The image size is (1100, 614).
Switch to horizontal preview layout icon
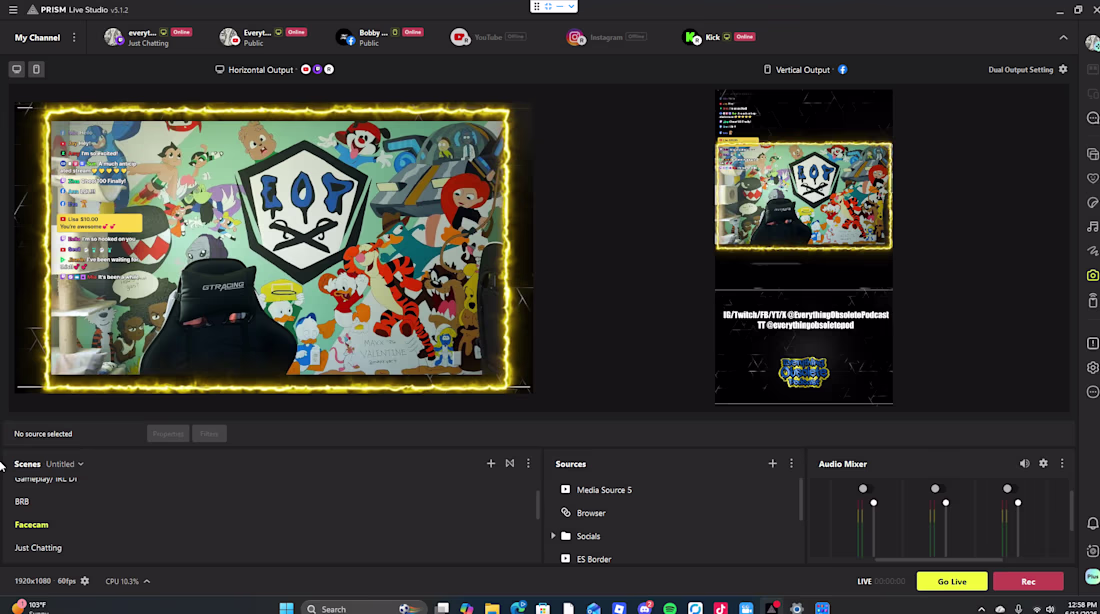click(17, 69)
